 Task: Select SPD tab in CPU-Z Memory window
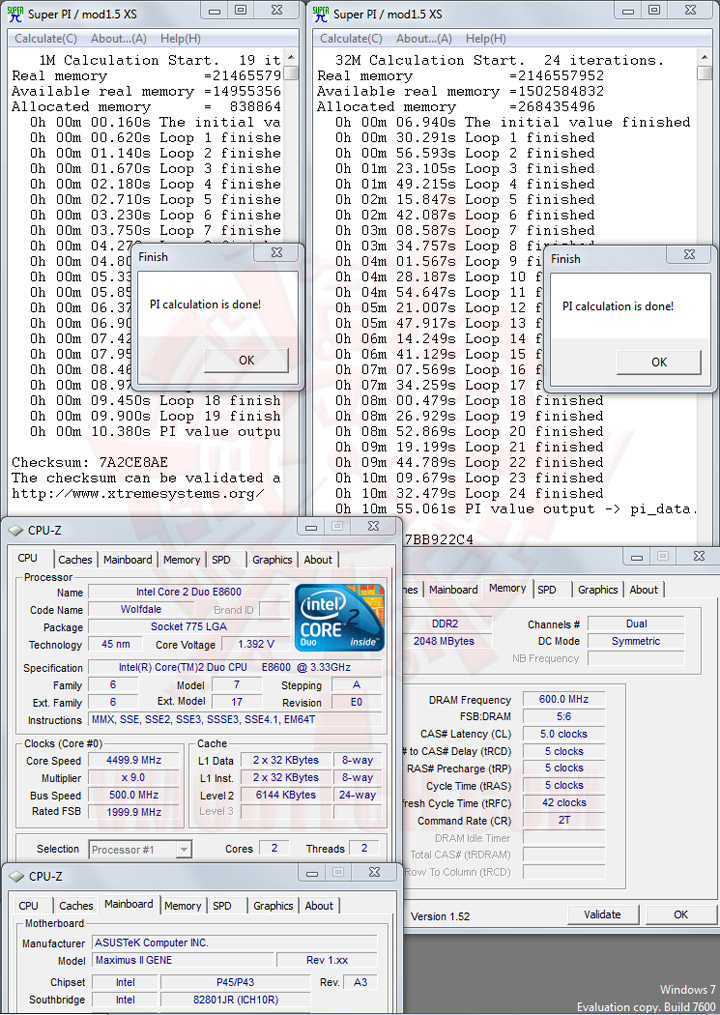(x=547, y=590)
